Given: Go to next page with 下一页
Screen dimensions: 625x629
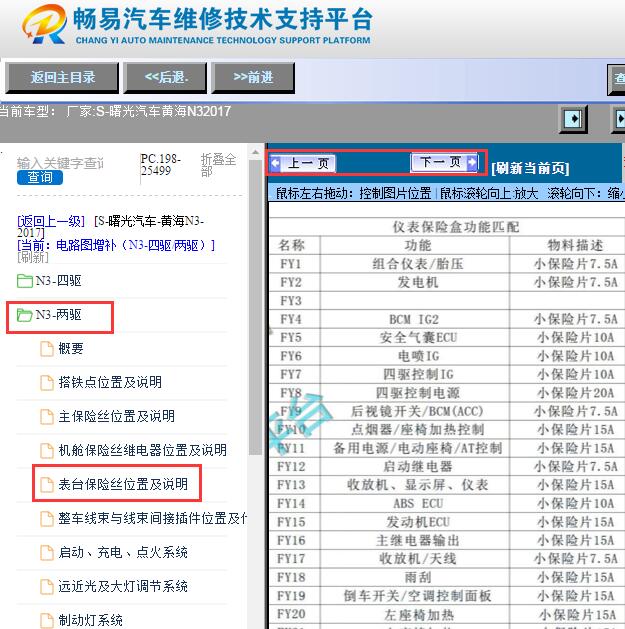Looking at the screenshot, I should coord(444,162).
